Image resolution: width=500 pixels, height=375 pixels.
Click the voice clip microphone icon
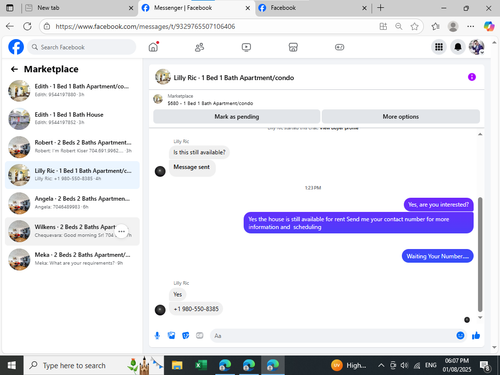(x=157, y=336)
